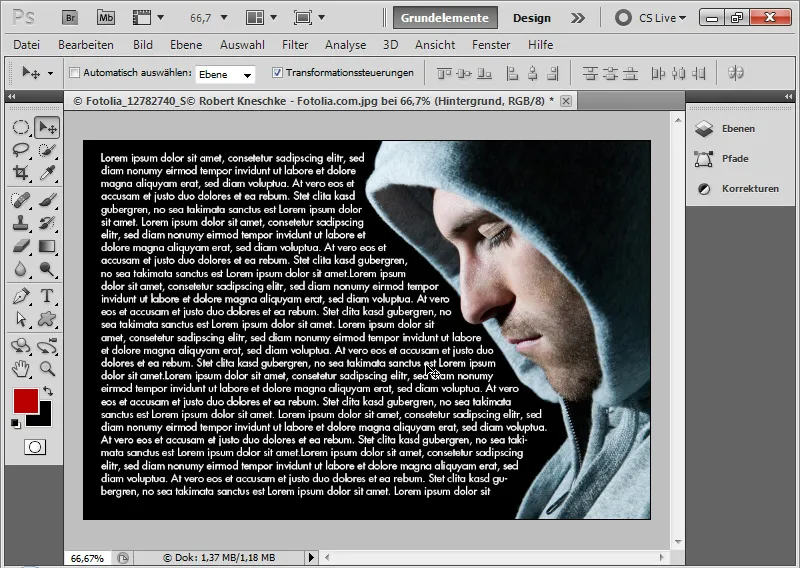Switch to the Design workspace
This screenshot has height=568, width=800.
click(x=532, y=18)
